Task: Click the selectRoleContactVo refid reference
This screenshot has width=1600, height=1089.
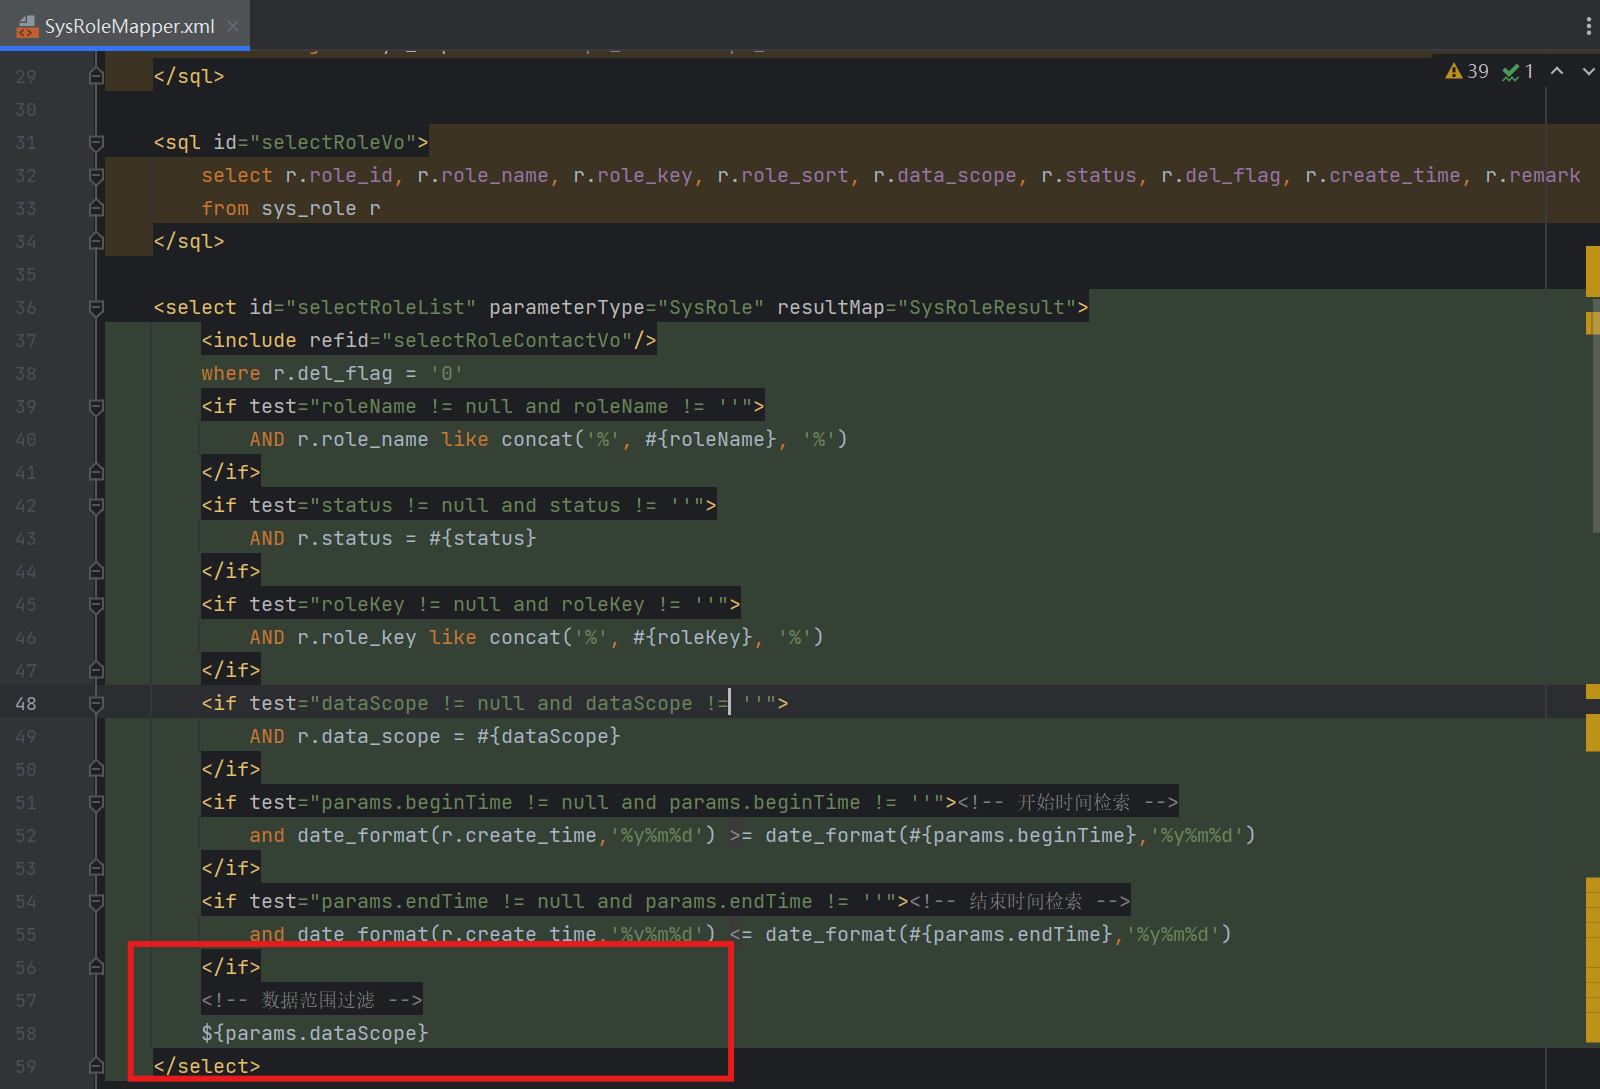Action: tap(507, 341)
